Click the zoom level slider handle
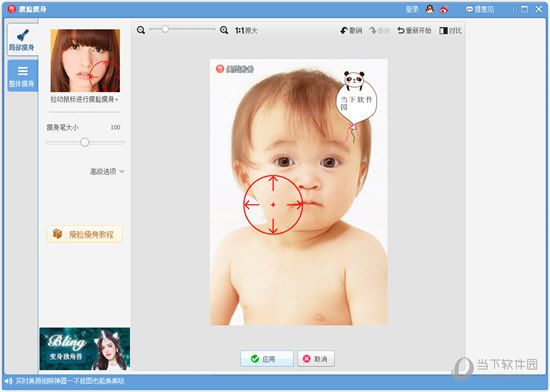Image resolution: width=550 pixels, height=392 pixels. click(165, 29)
